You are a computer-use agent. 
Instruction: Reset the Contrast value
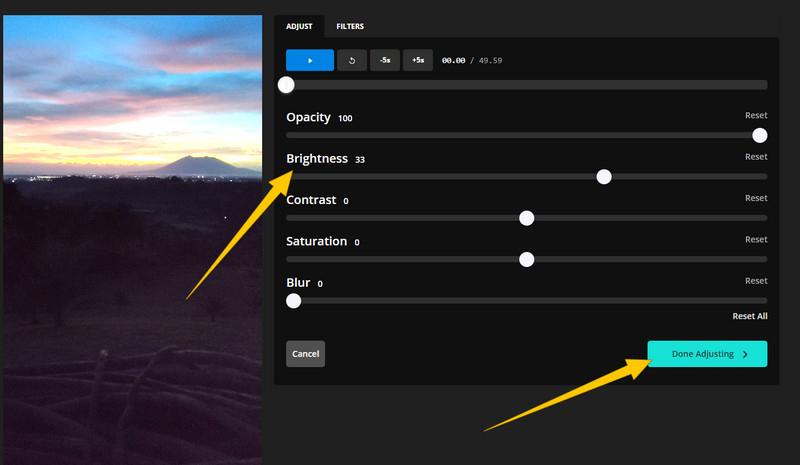click(x=756, y=198)
